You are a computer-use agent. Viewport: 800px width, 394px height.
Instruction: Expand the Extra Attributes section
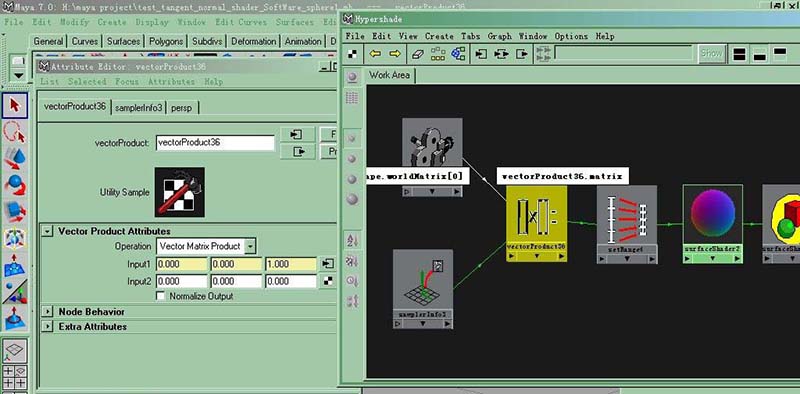(x=47, y=326)
